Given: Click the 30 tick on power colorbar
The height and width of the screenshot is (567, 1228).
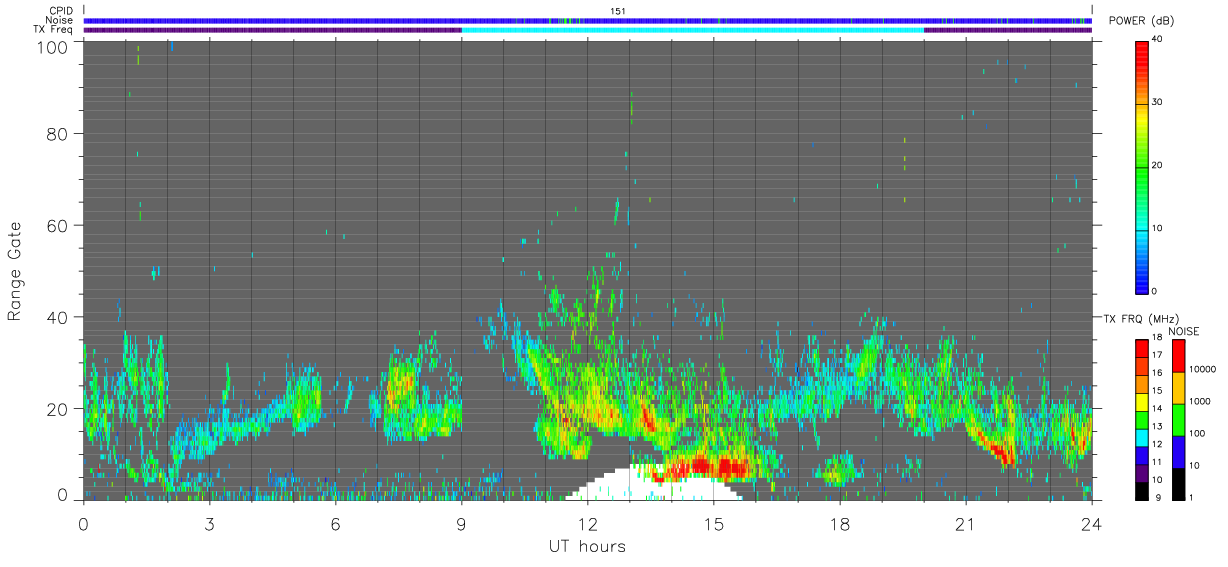Looking at the screenshot, I should (x=1157, y=103).
